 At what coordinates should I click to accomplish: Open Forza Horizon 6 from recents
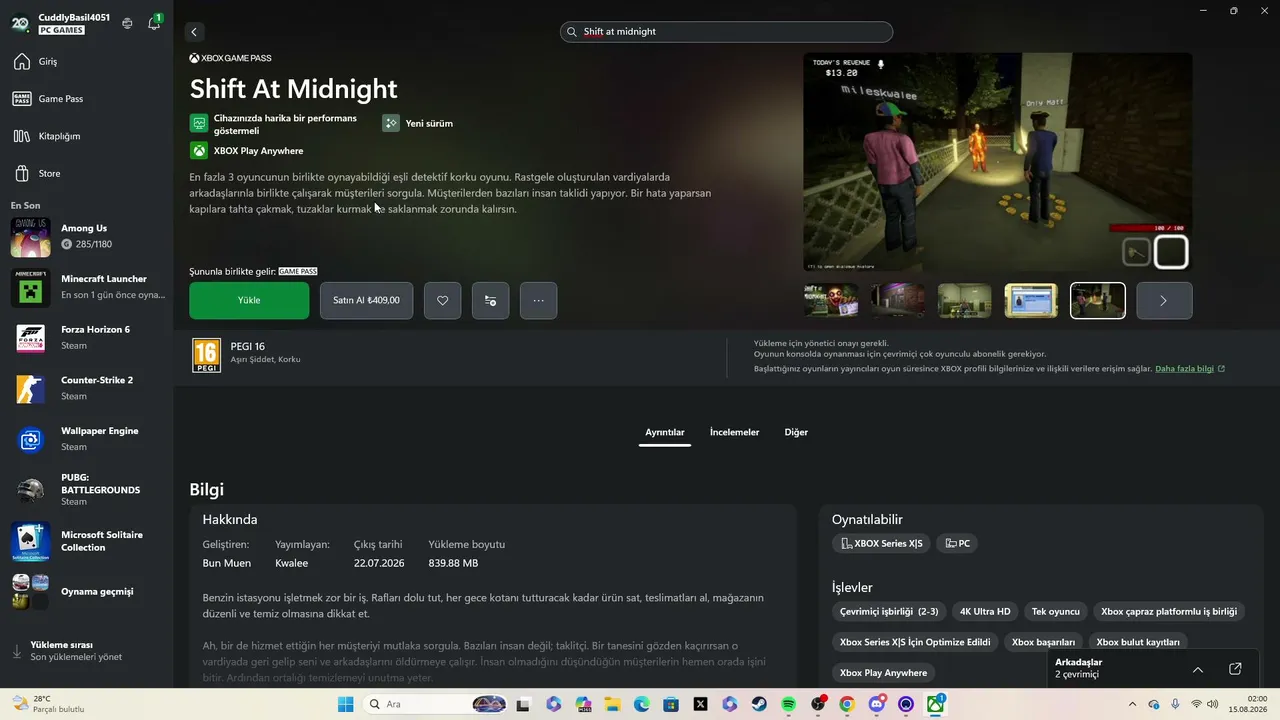[x=86, y=338]
